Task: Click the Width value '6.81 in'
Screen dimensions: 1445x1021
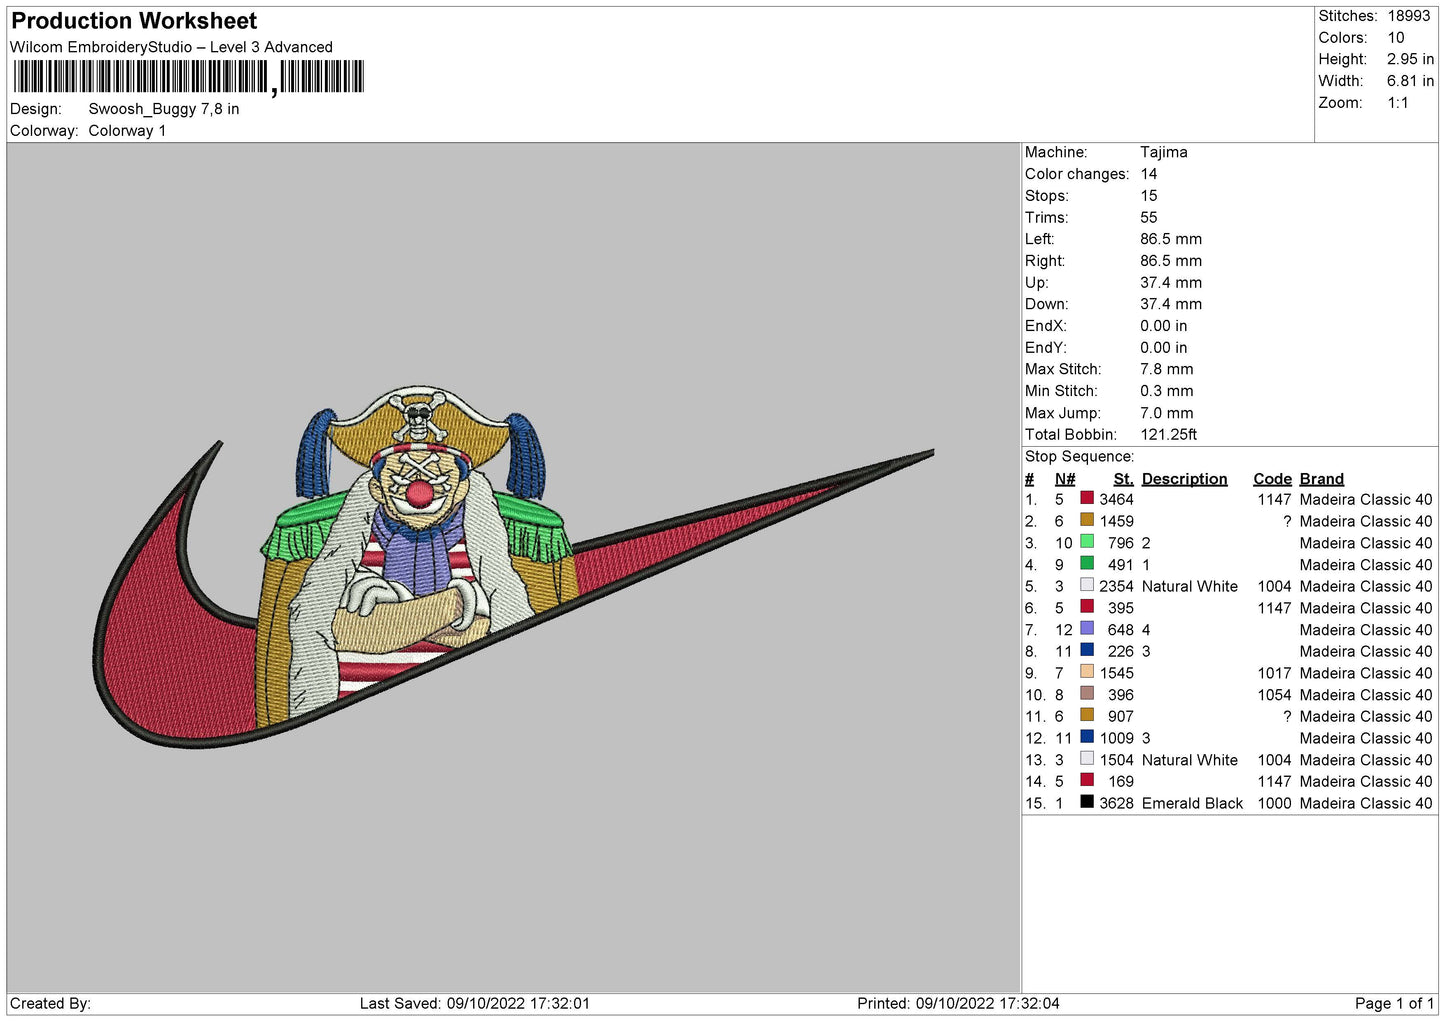Action: (x=1410, y=81)
